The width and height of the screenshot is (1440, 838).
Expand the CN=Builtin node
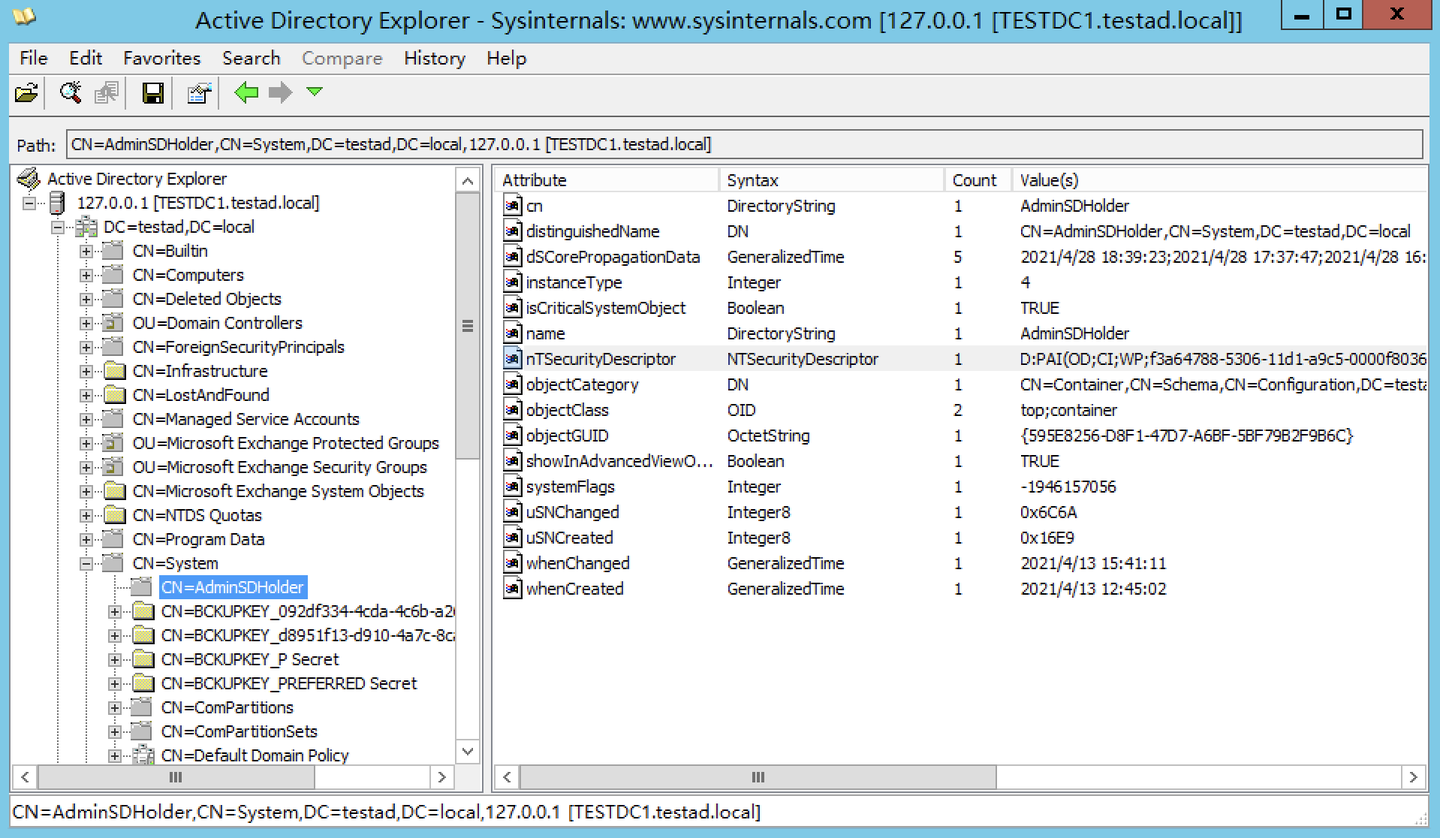pyautogui.click(x=87, y=251)
